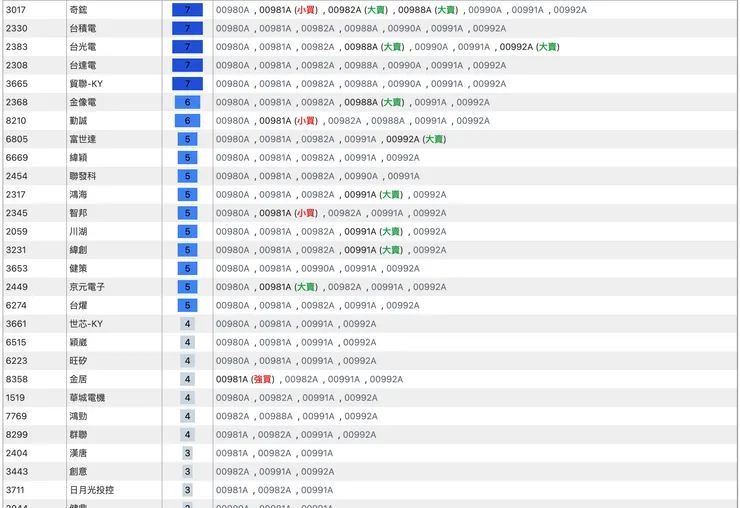Click stock code 3017
Image resolution: width=740 pixels, height=508 pixels.
(16, 10)
